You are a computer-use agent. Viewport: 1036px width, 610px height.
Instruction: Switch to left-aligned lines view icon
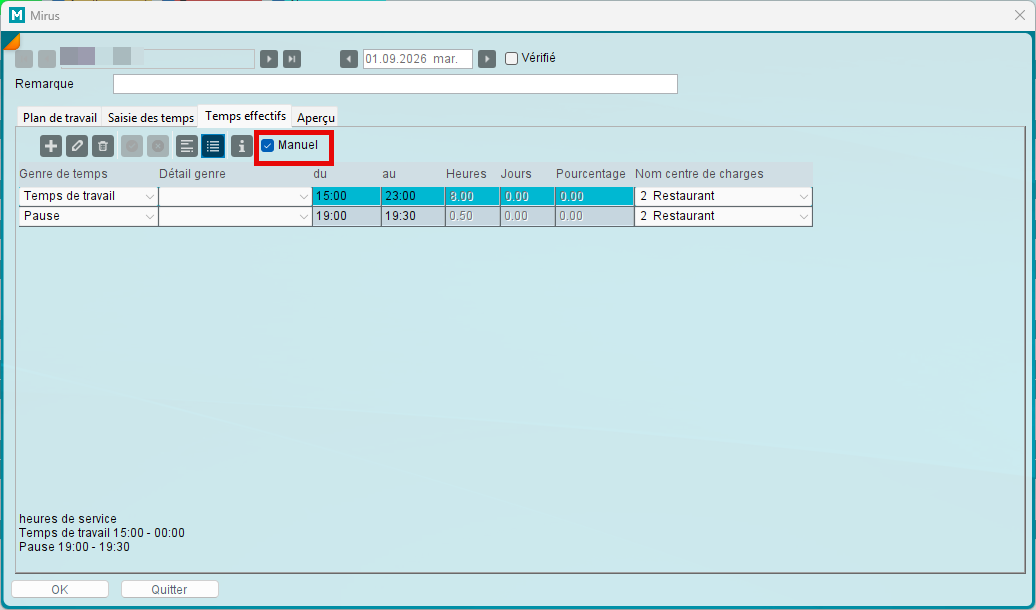pyautogui.click(x=187, y=146)
